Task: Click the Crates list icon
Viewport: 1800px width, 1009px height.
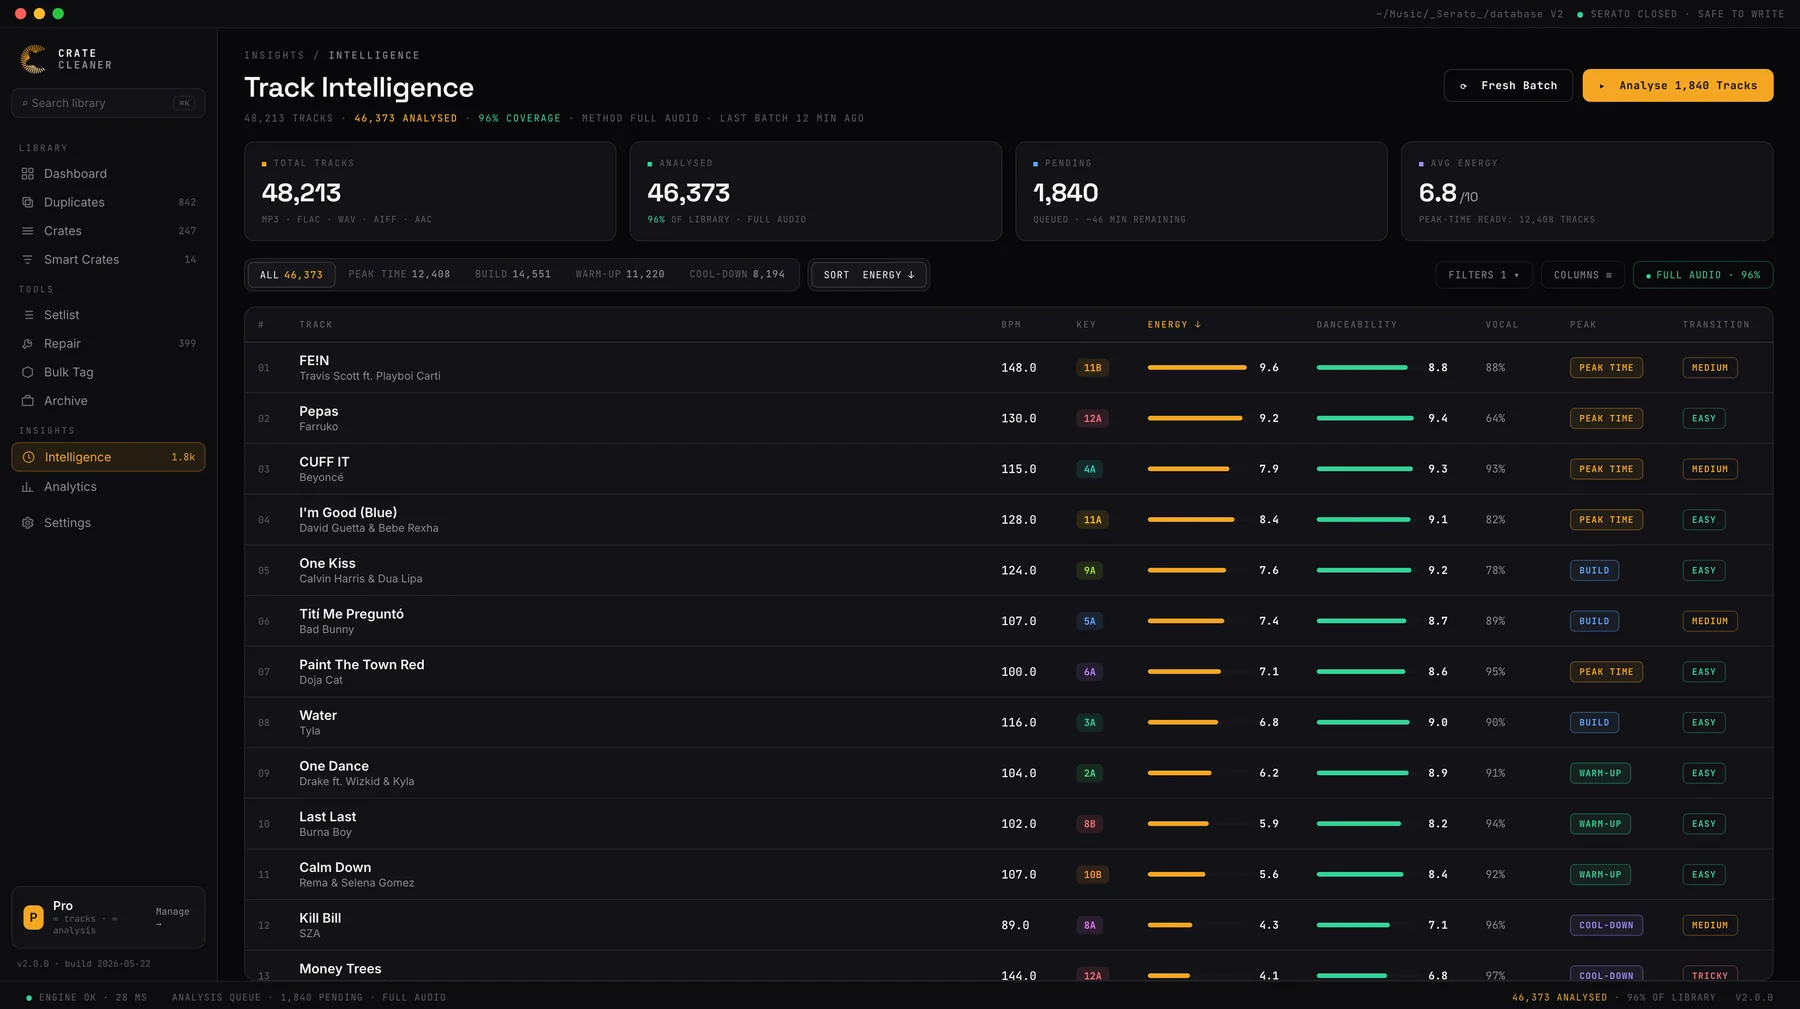Action: point(28,231)
